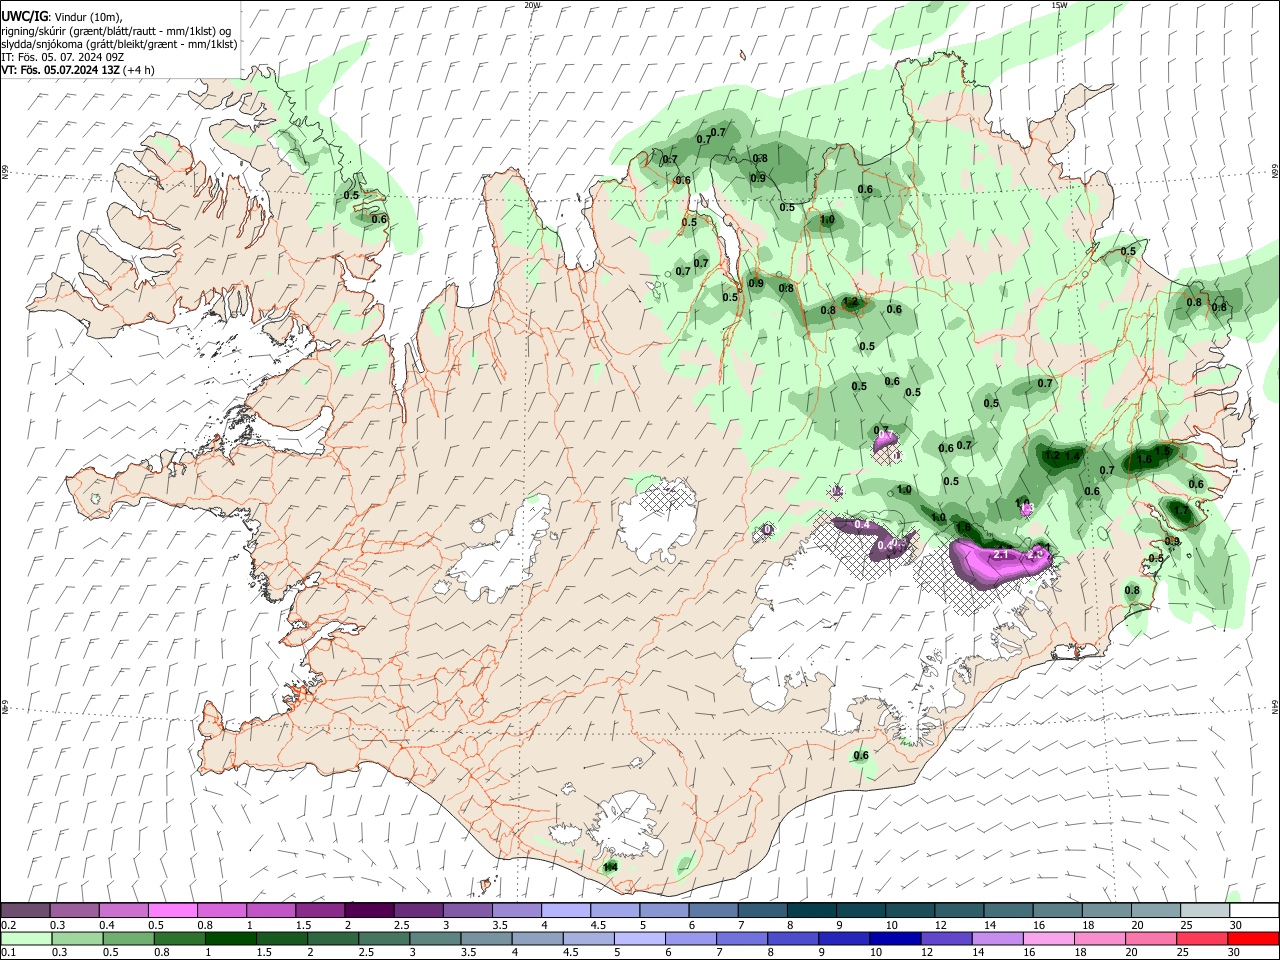Pick the light pink 16 swatch in rain legend
Image resolution: width=1280 pixels, height=960 pixels.
(1049, 938)
